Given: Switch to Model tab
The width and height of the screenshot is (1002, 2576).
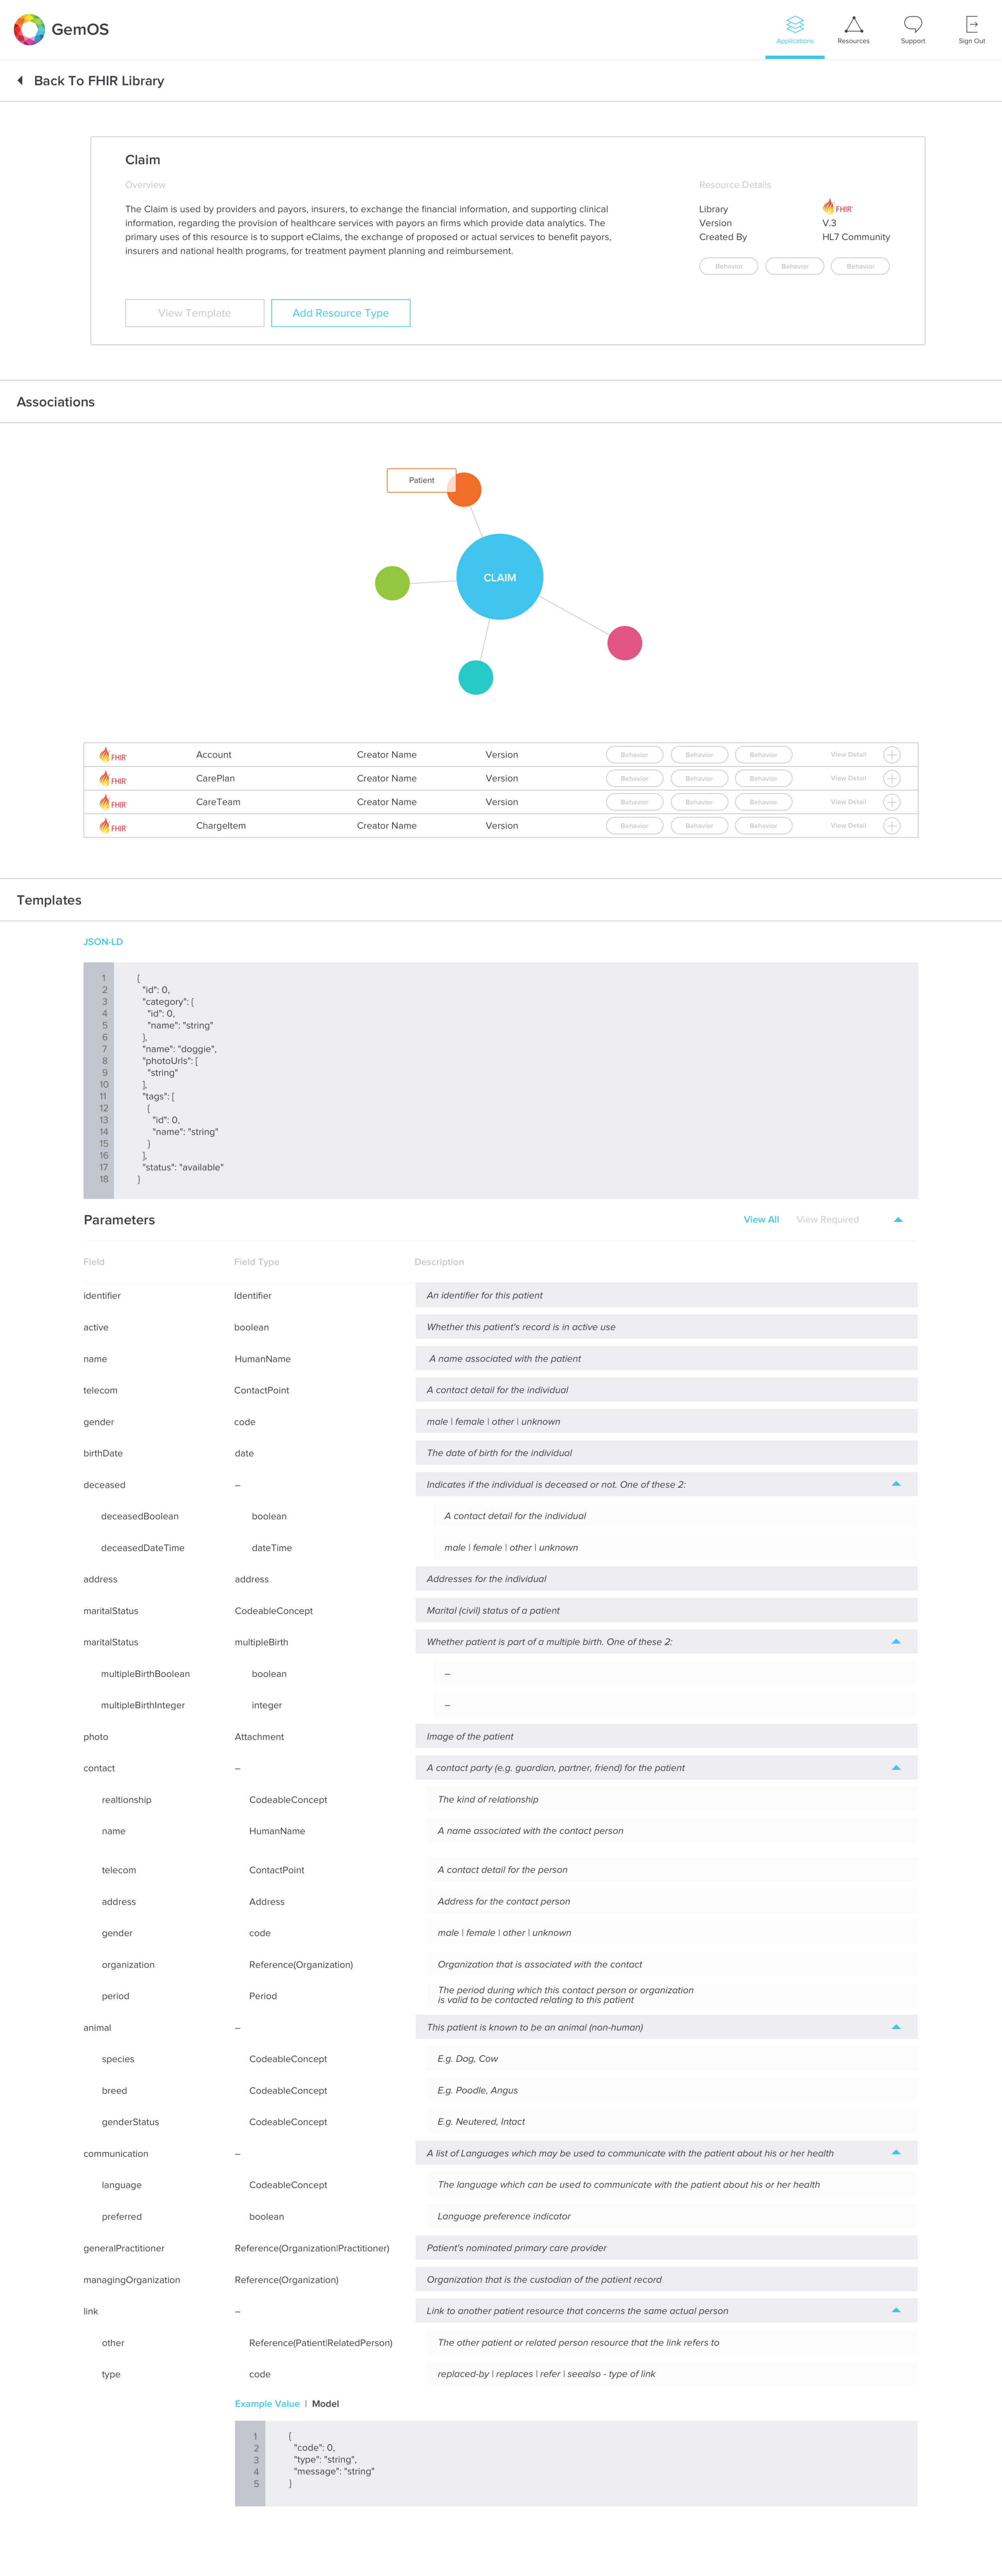Looking at the screenshot, I should 325,2404.
